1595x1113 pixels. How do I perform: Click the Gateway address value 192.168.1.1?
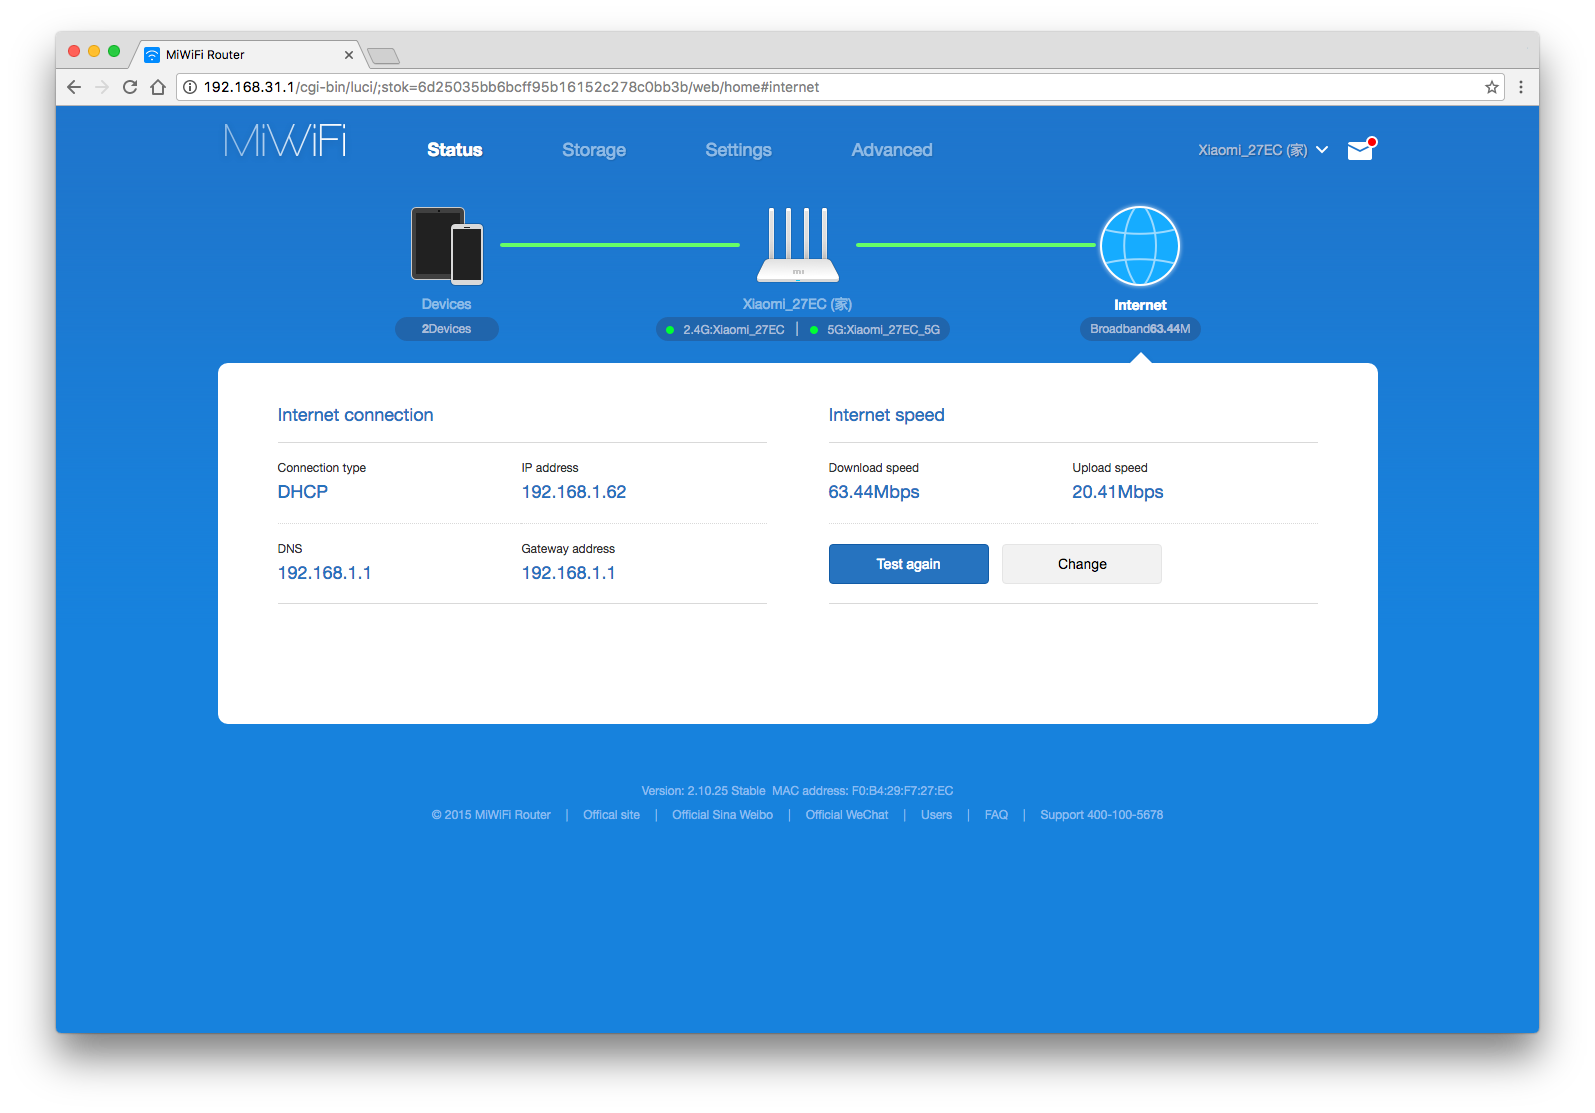569,573
